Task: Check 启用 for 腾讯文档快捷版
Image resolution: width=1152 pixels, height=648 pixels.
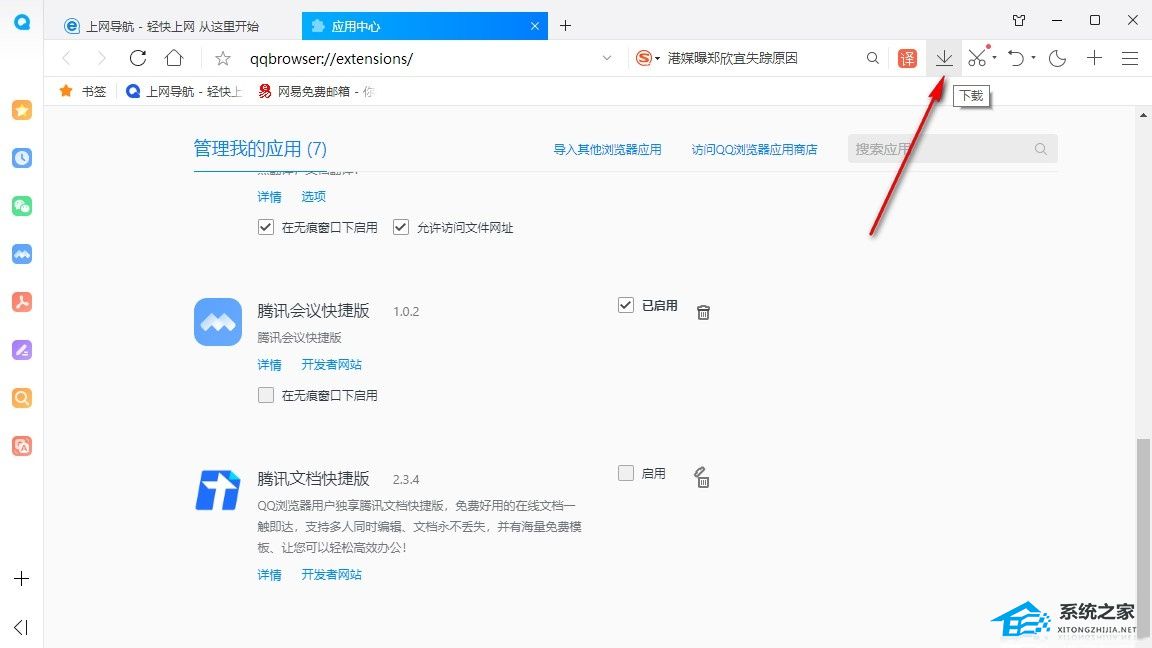Action: (x=625, y=473)
